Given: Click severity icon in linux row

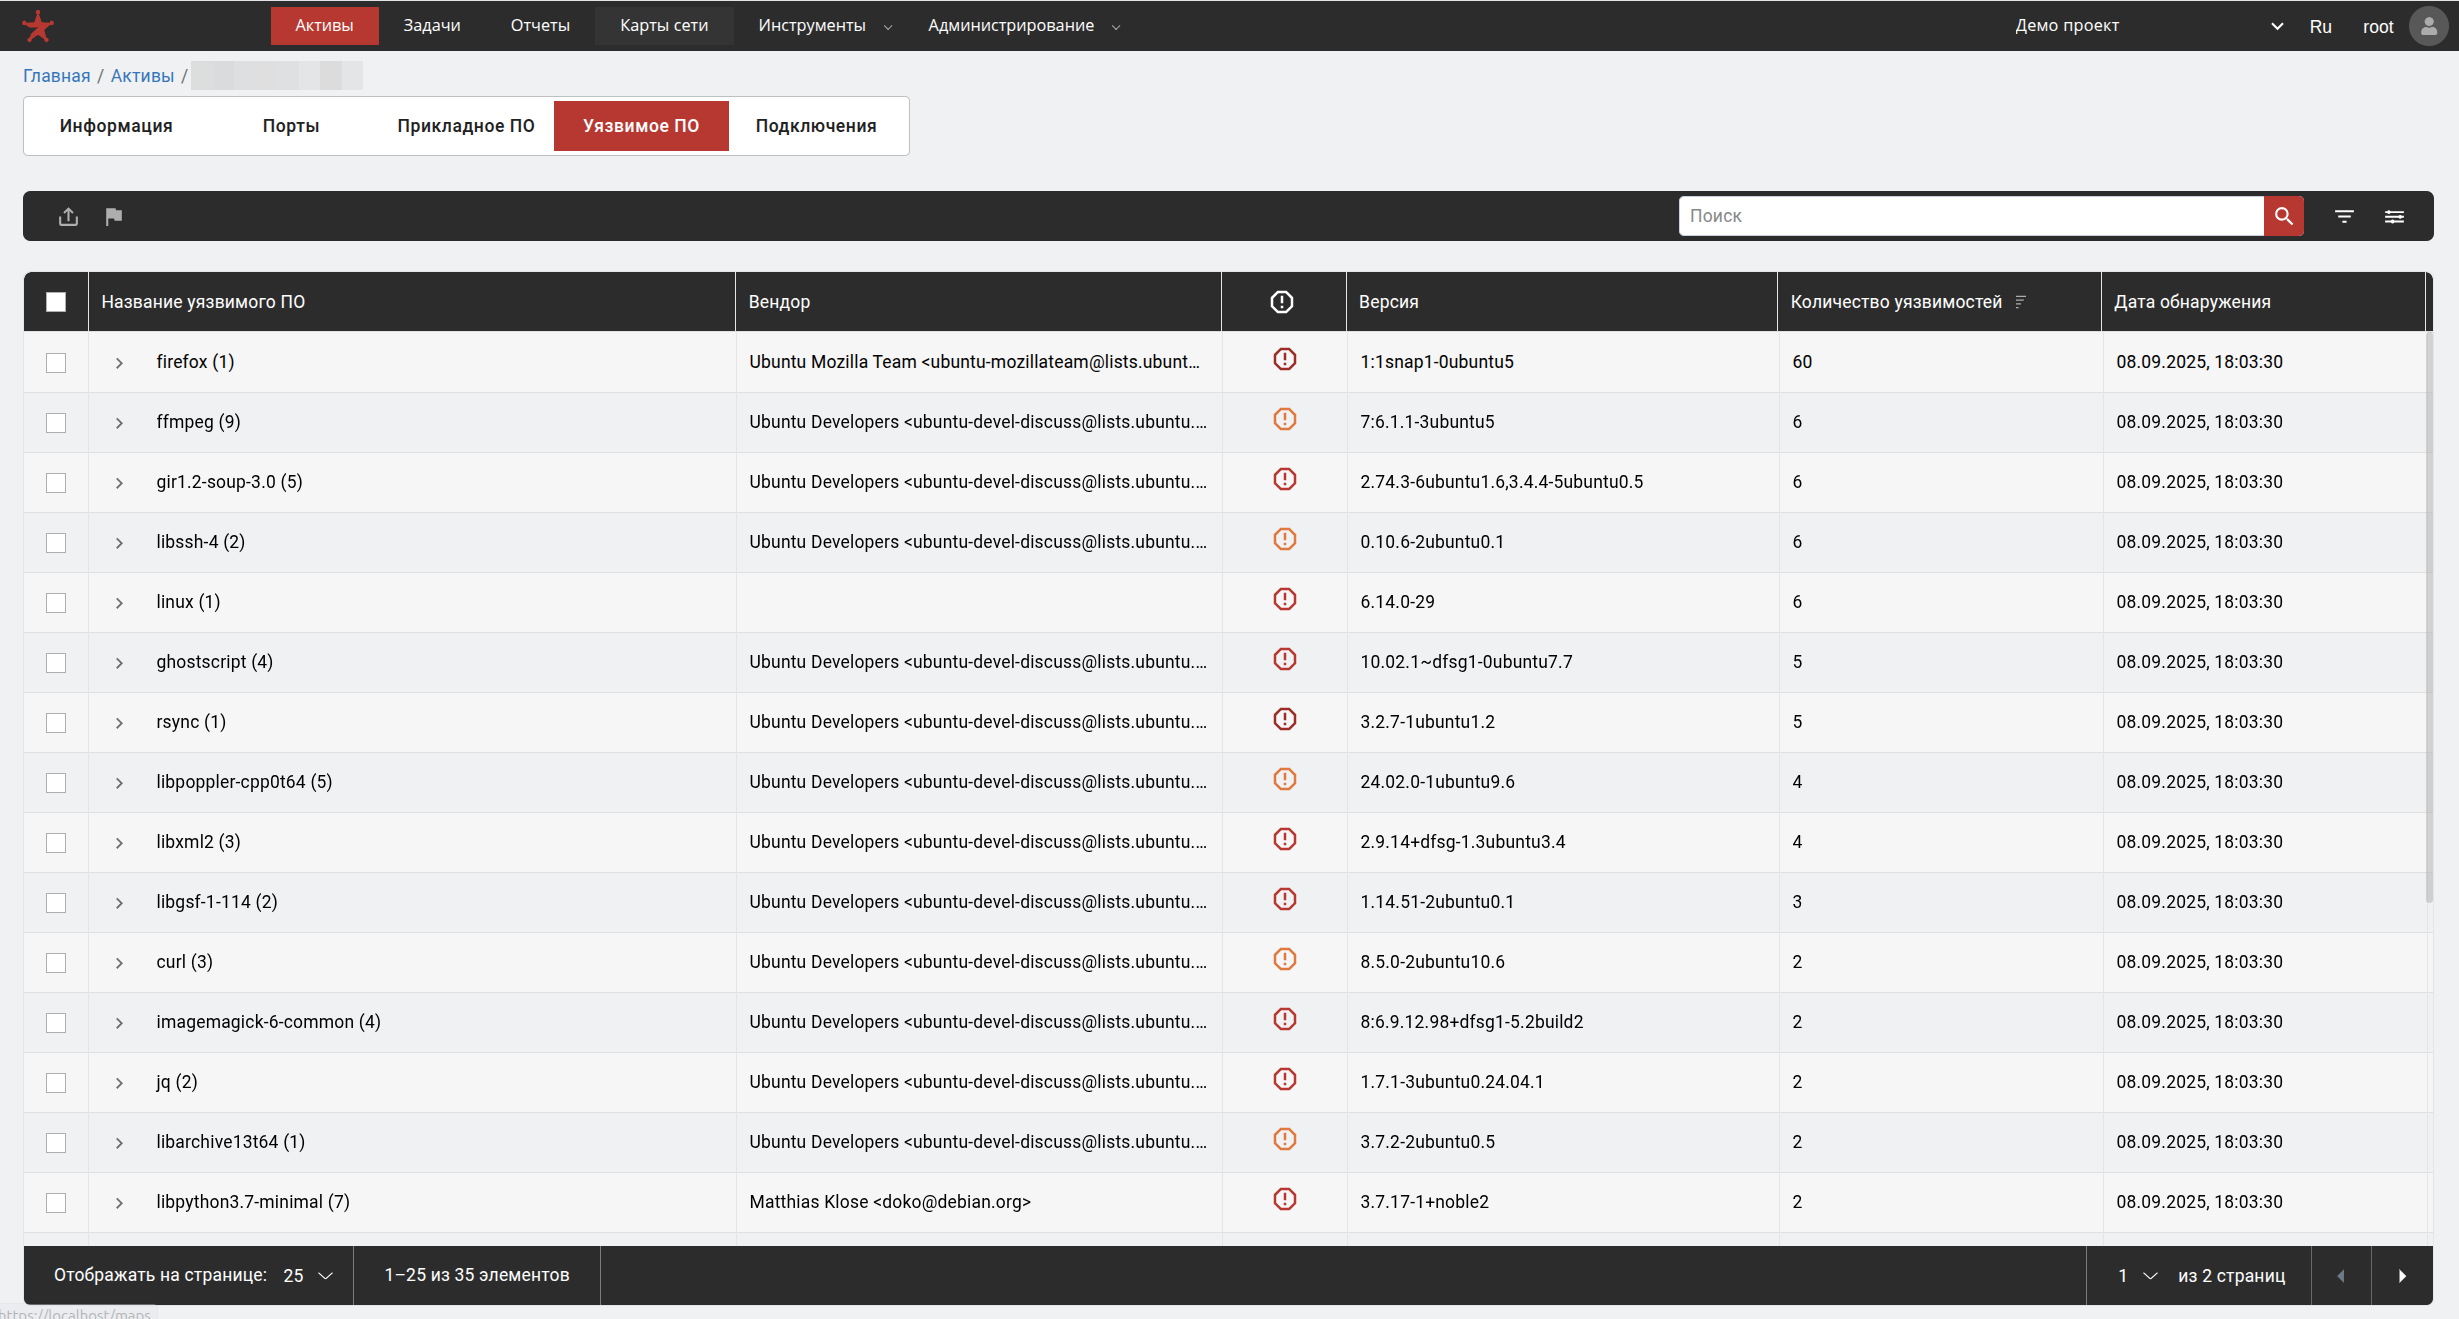Looking at the screenshot, I should [x=1285, y=599].
